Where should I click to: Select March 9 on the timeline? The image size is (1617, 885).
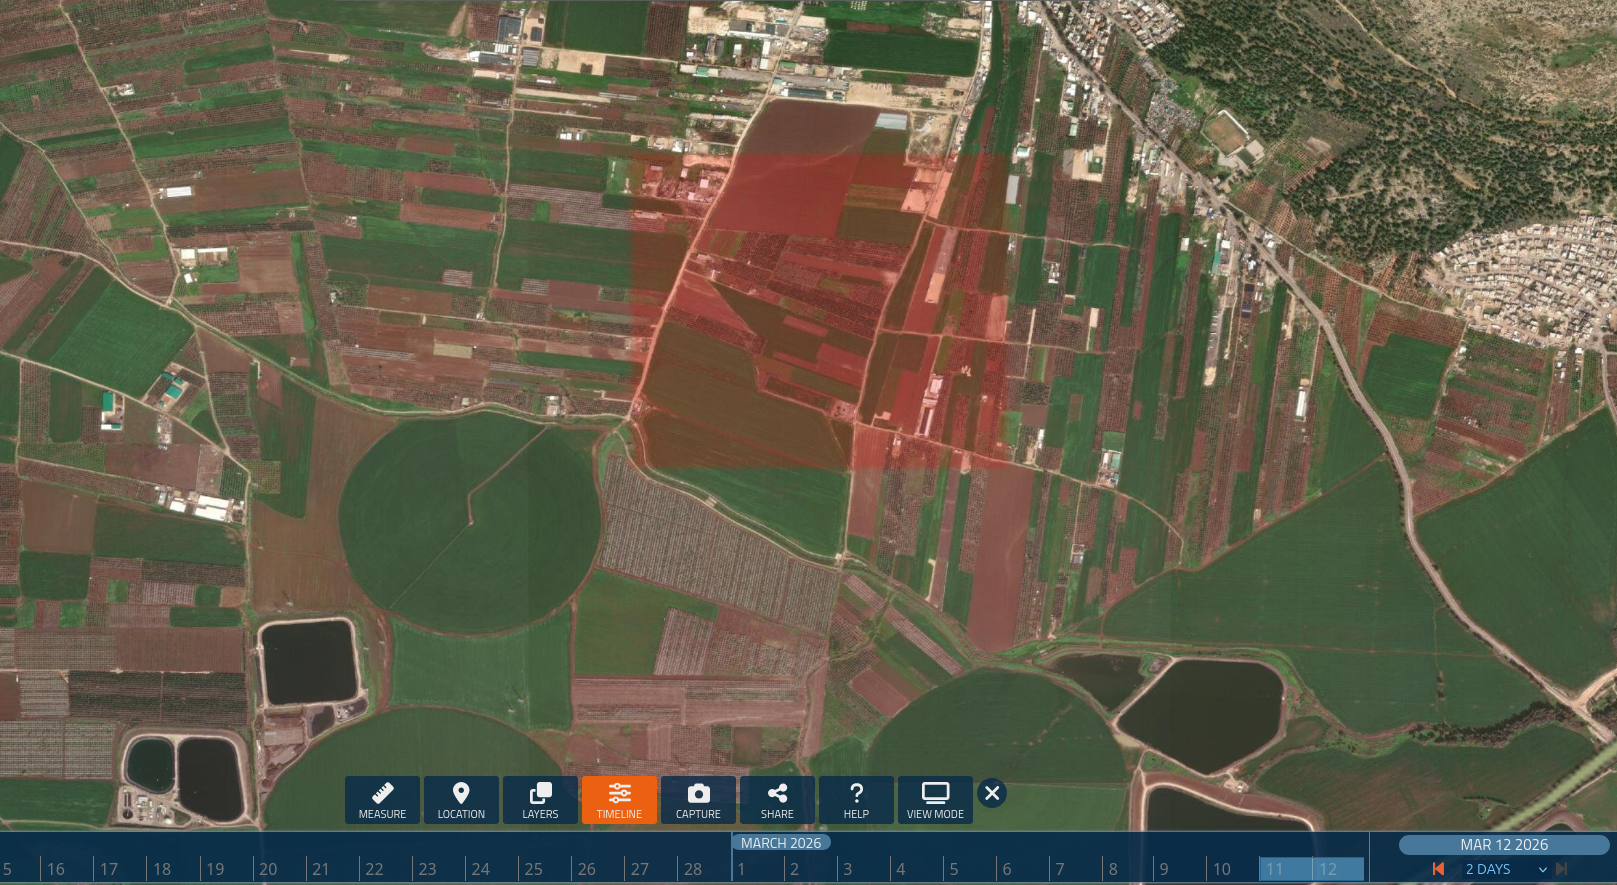point(1164,869)
